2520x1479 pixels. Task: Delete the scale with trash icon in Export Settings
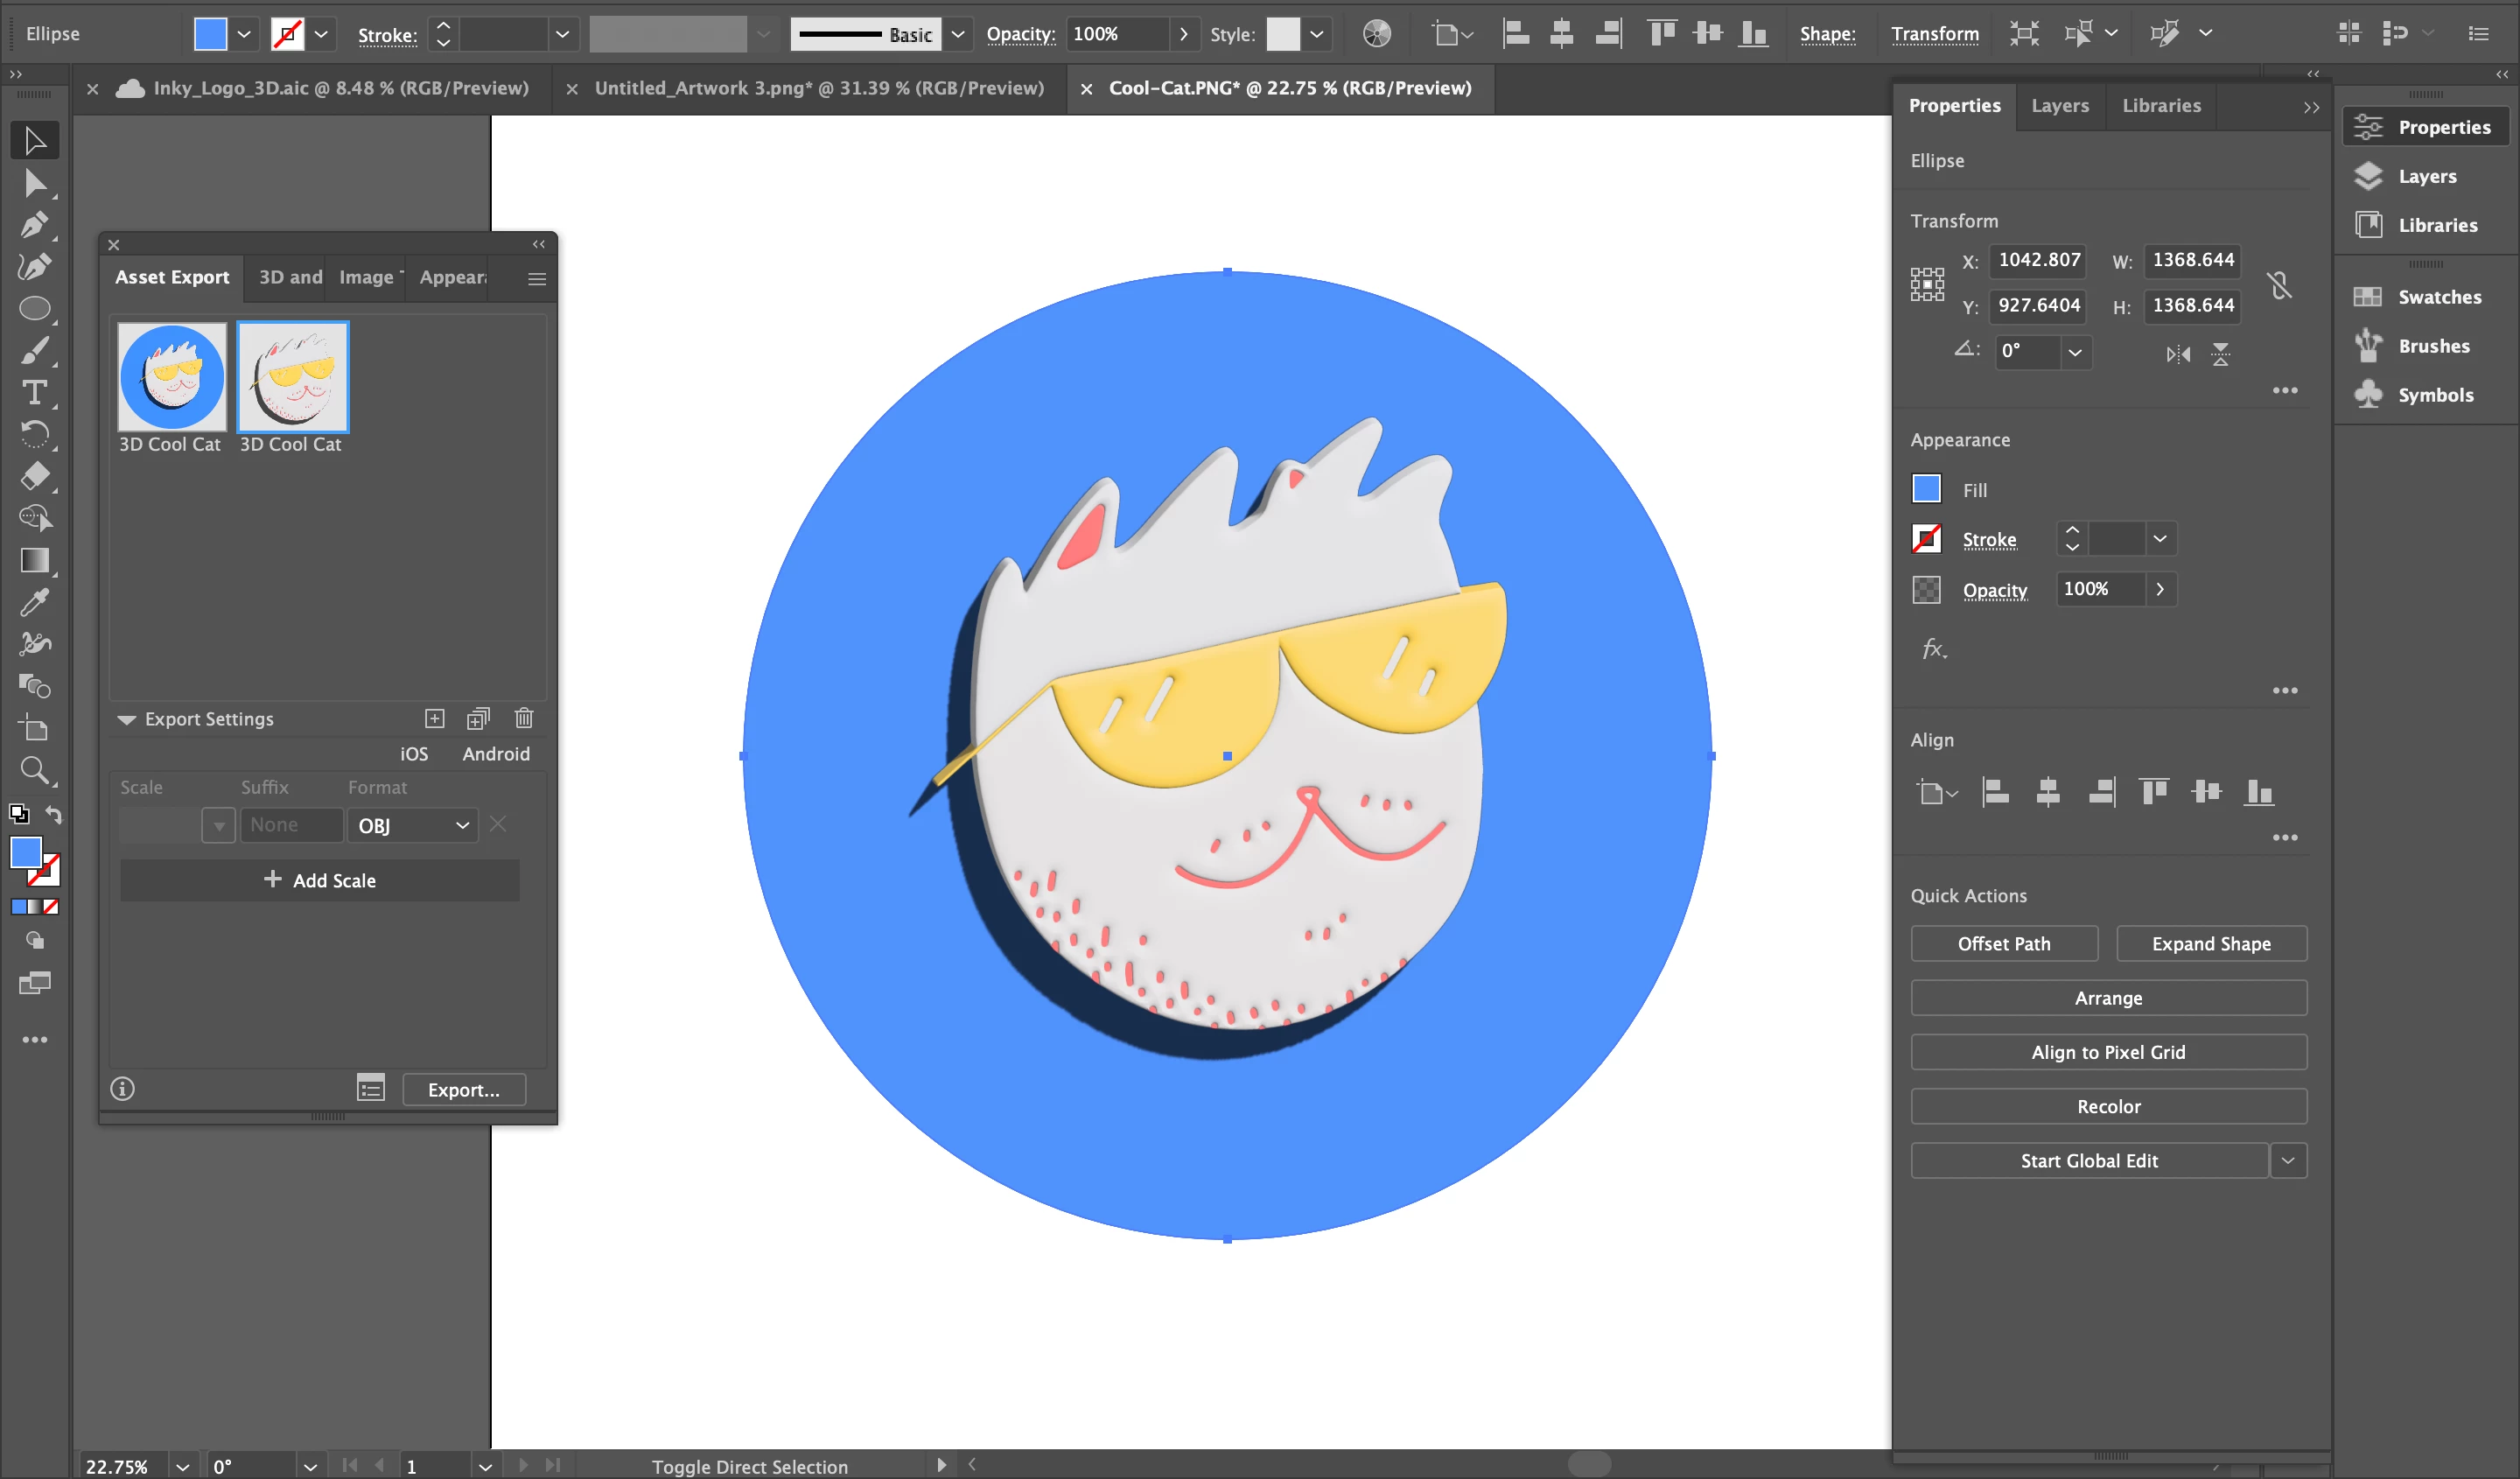coord(524,718)
